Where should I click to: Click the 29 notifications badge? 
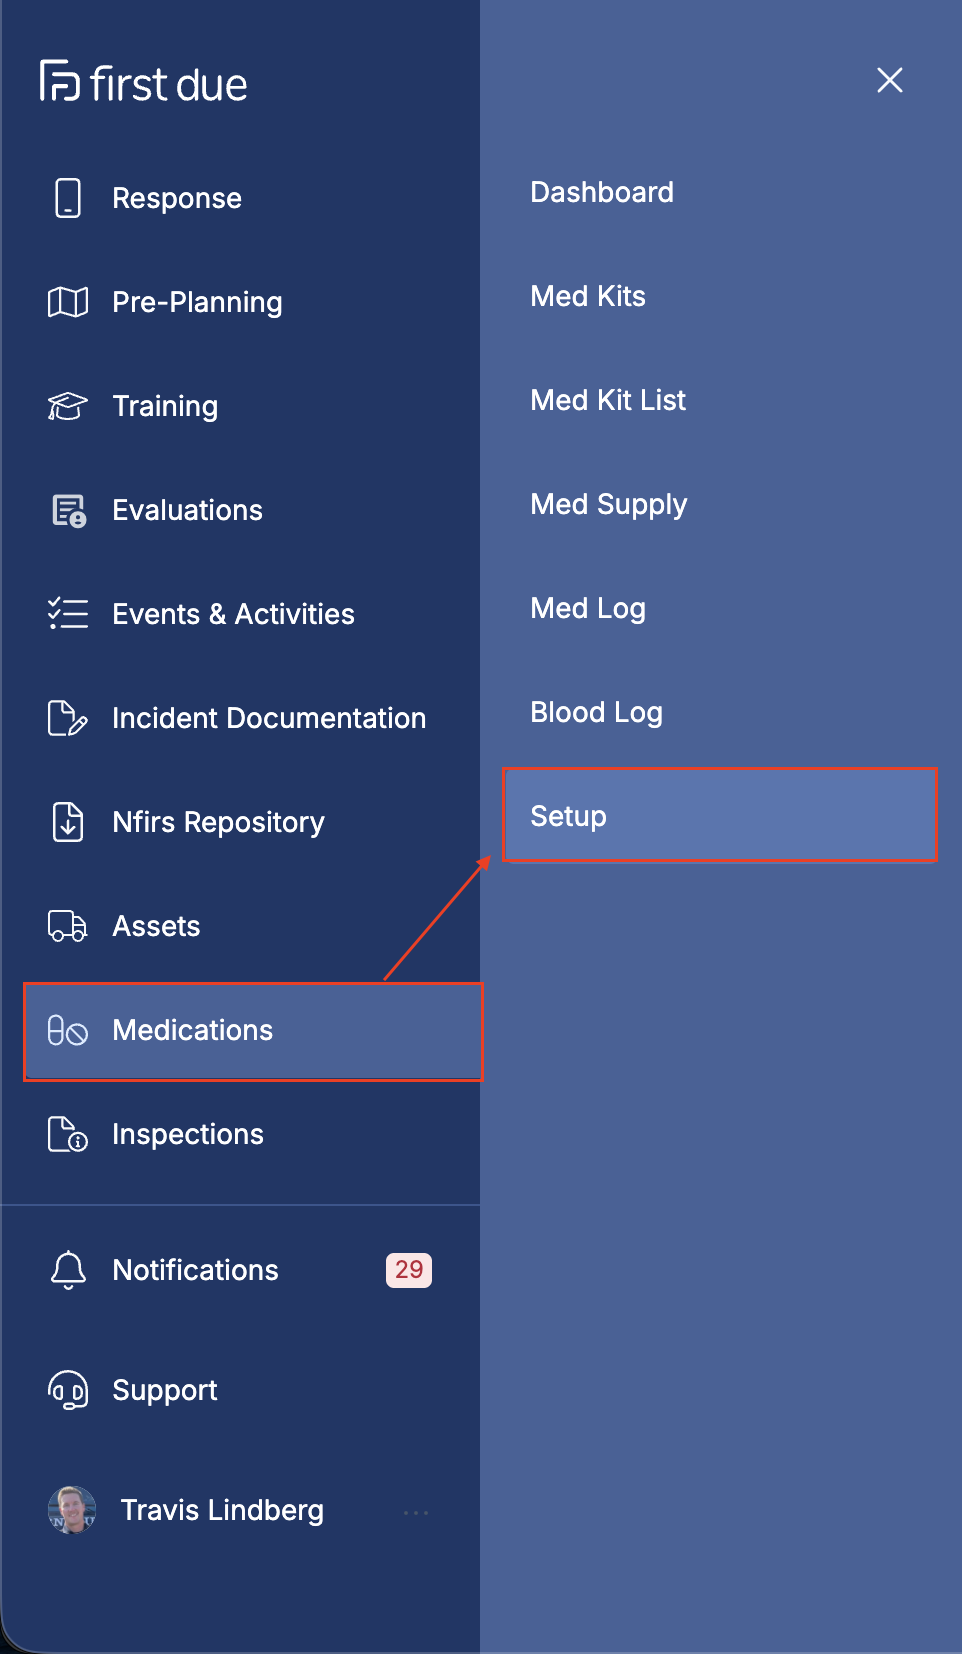coord(409,1270)
